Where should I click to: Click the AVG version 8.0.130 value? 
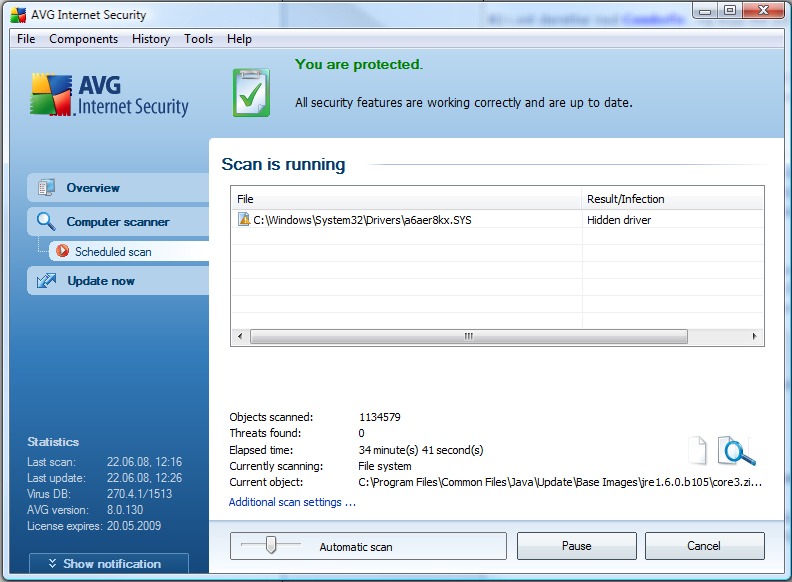click(125, 510)
